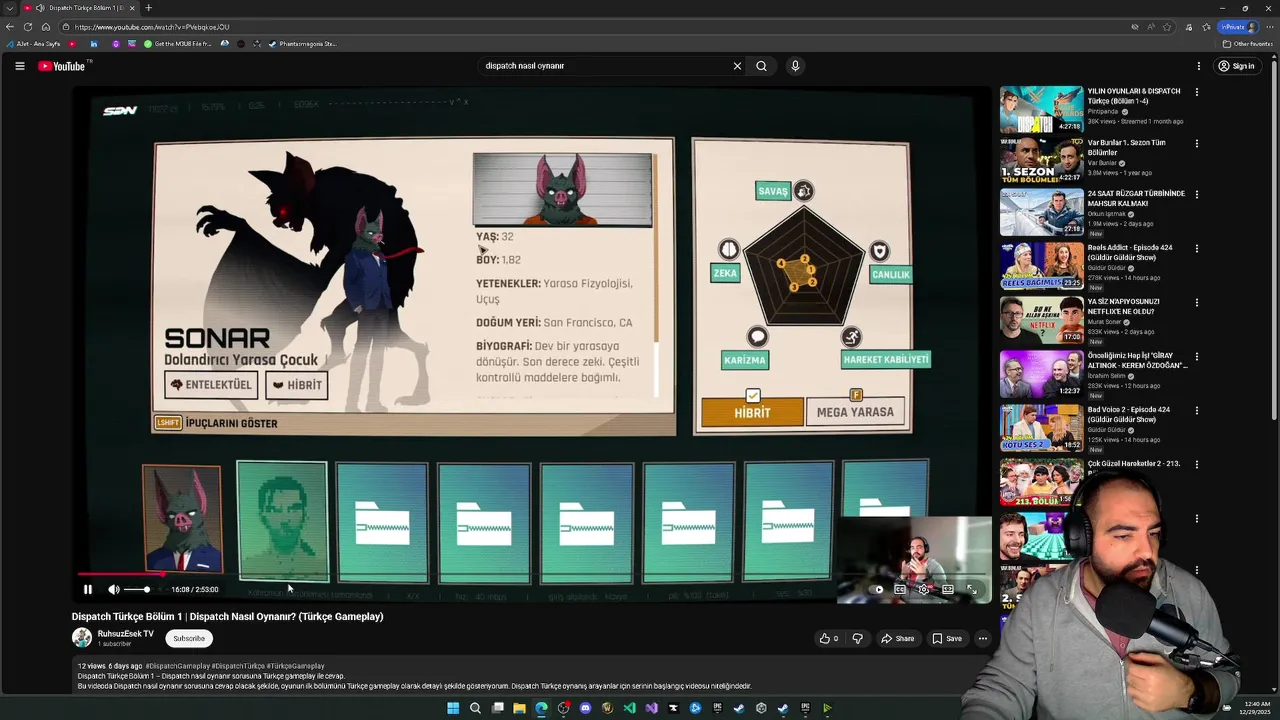Open File Explorer from taskbar

519,708
